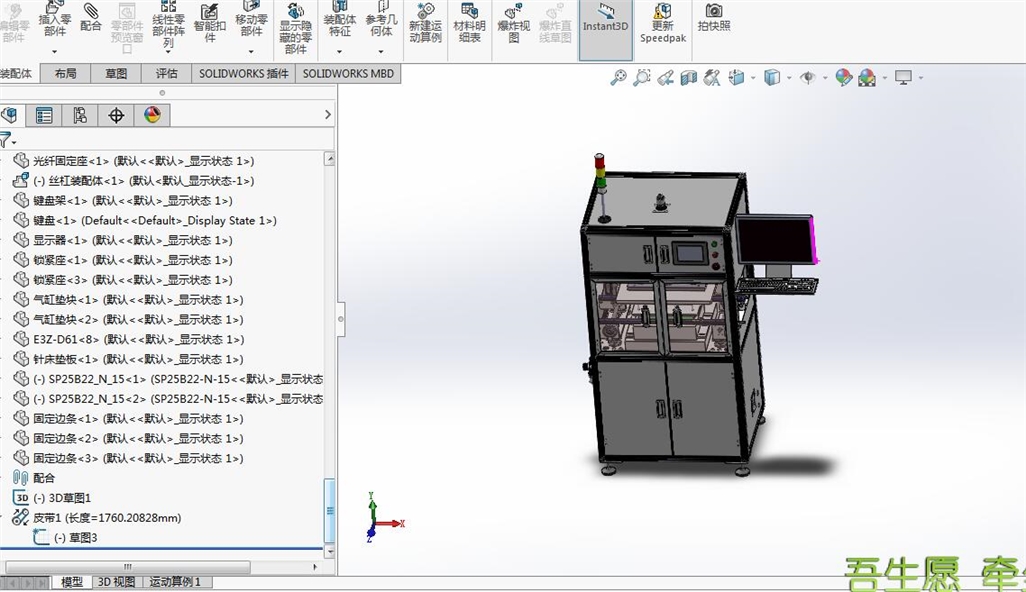1026x592 pixels.
Task: Select 显示器<1> in the feature tree
Action: (x=132, y=240)
